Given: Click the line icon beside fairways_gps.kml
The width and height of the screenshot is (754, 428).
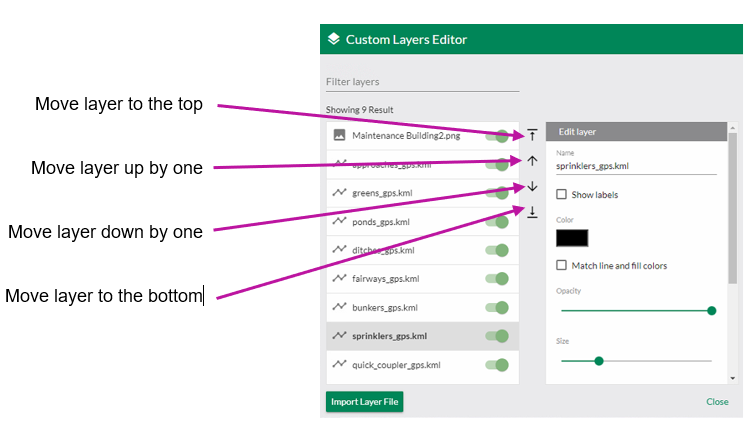Looking at the screenshot, I should pos(339,278).
